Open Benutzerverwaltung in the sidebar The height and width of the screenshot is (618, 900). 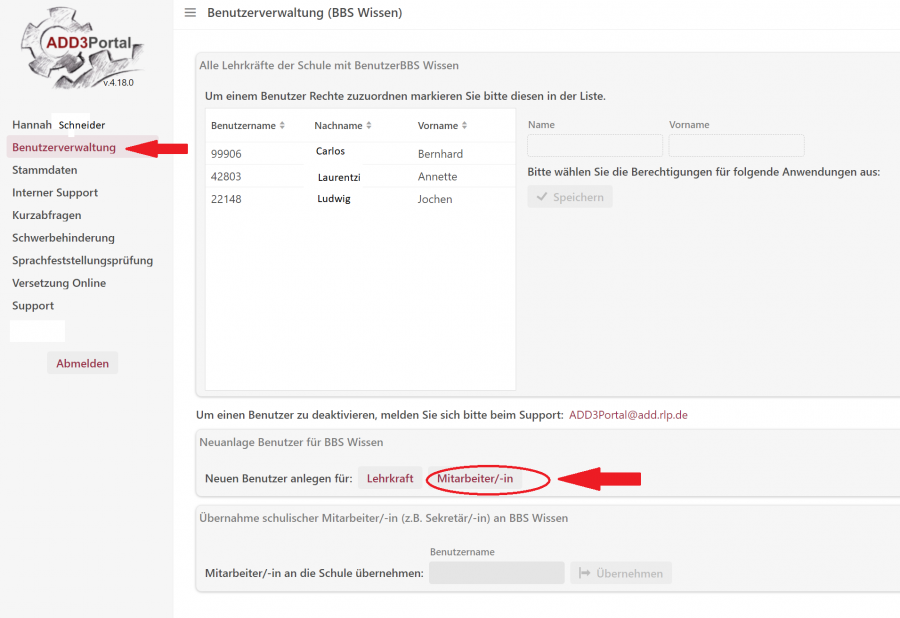(x=64, y=148)
